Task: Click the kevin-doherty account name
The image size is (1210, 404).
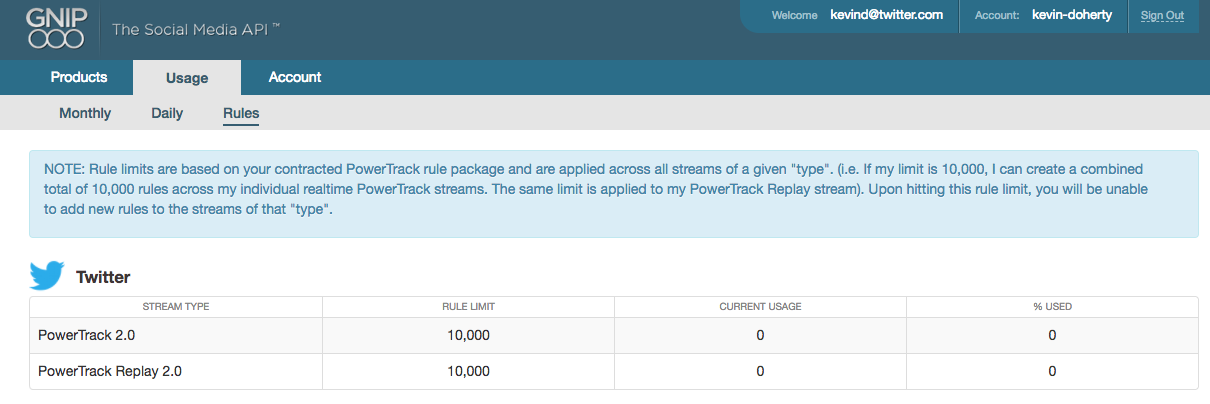Action: [x=1072, y=15]
